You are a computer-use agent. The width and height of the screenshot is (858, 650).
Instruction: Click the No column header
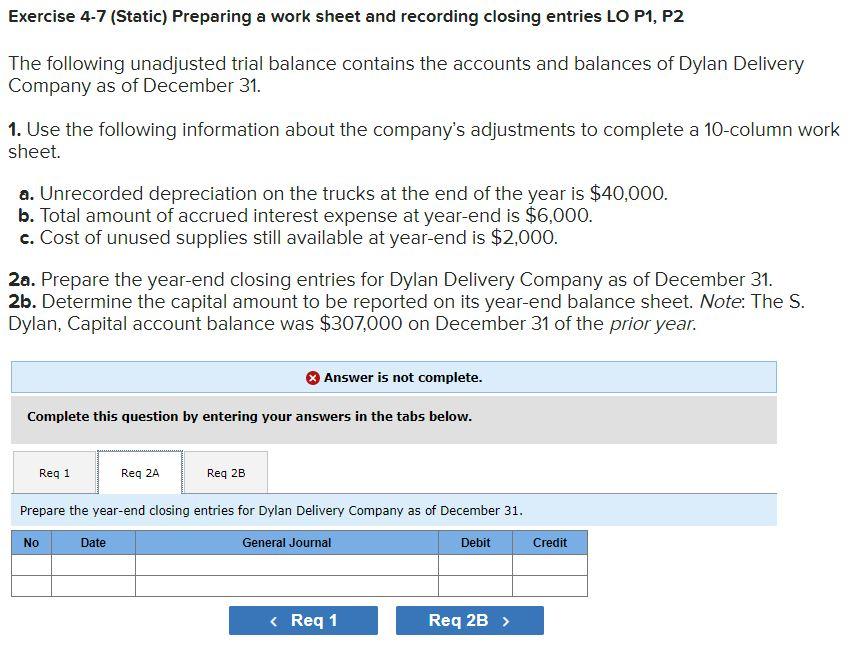[31, 543]
